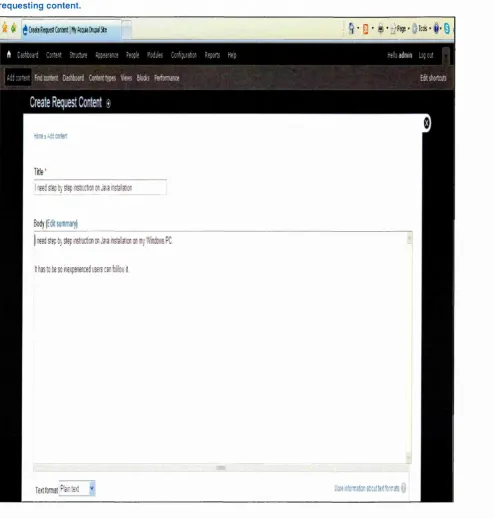Click the Content types shortcut
Screen dimensions: 494x519
tap(102, 78)
